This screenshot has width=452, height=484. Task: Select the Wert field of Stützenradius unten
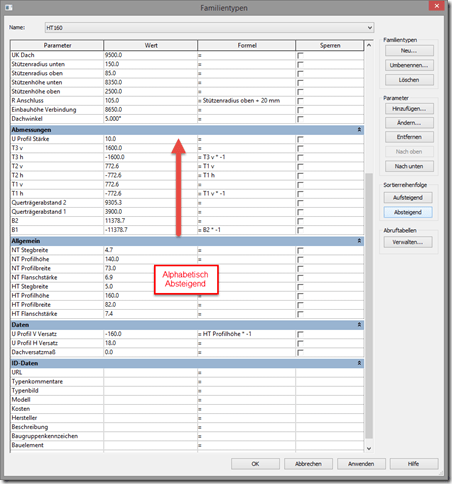(151, 64)
